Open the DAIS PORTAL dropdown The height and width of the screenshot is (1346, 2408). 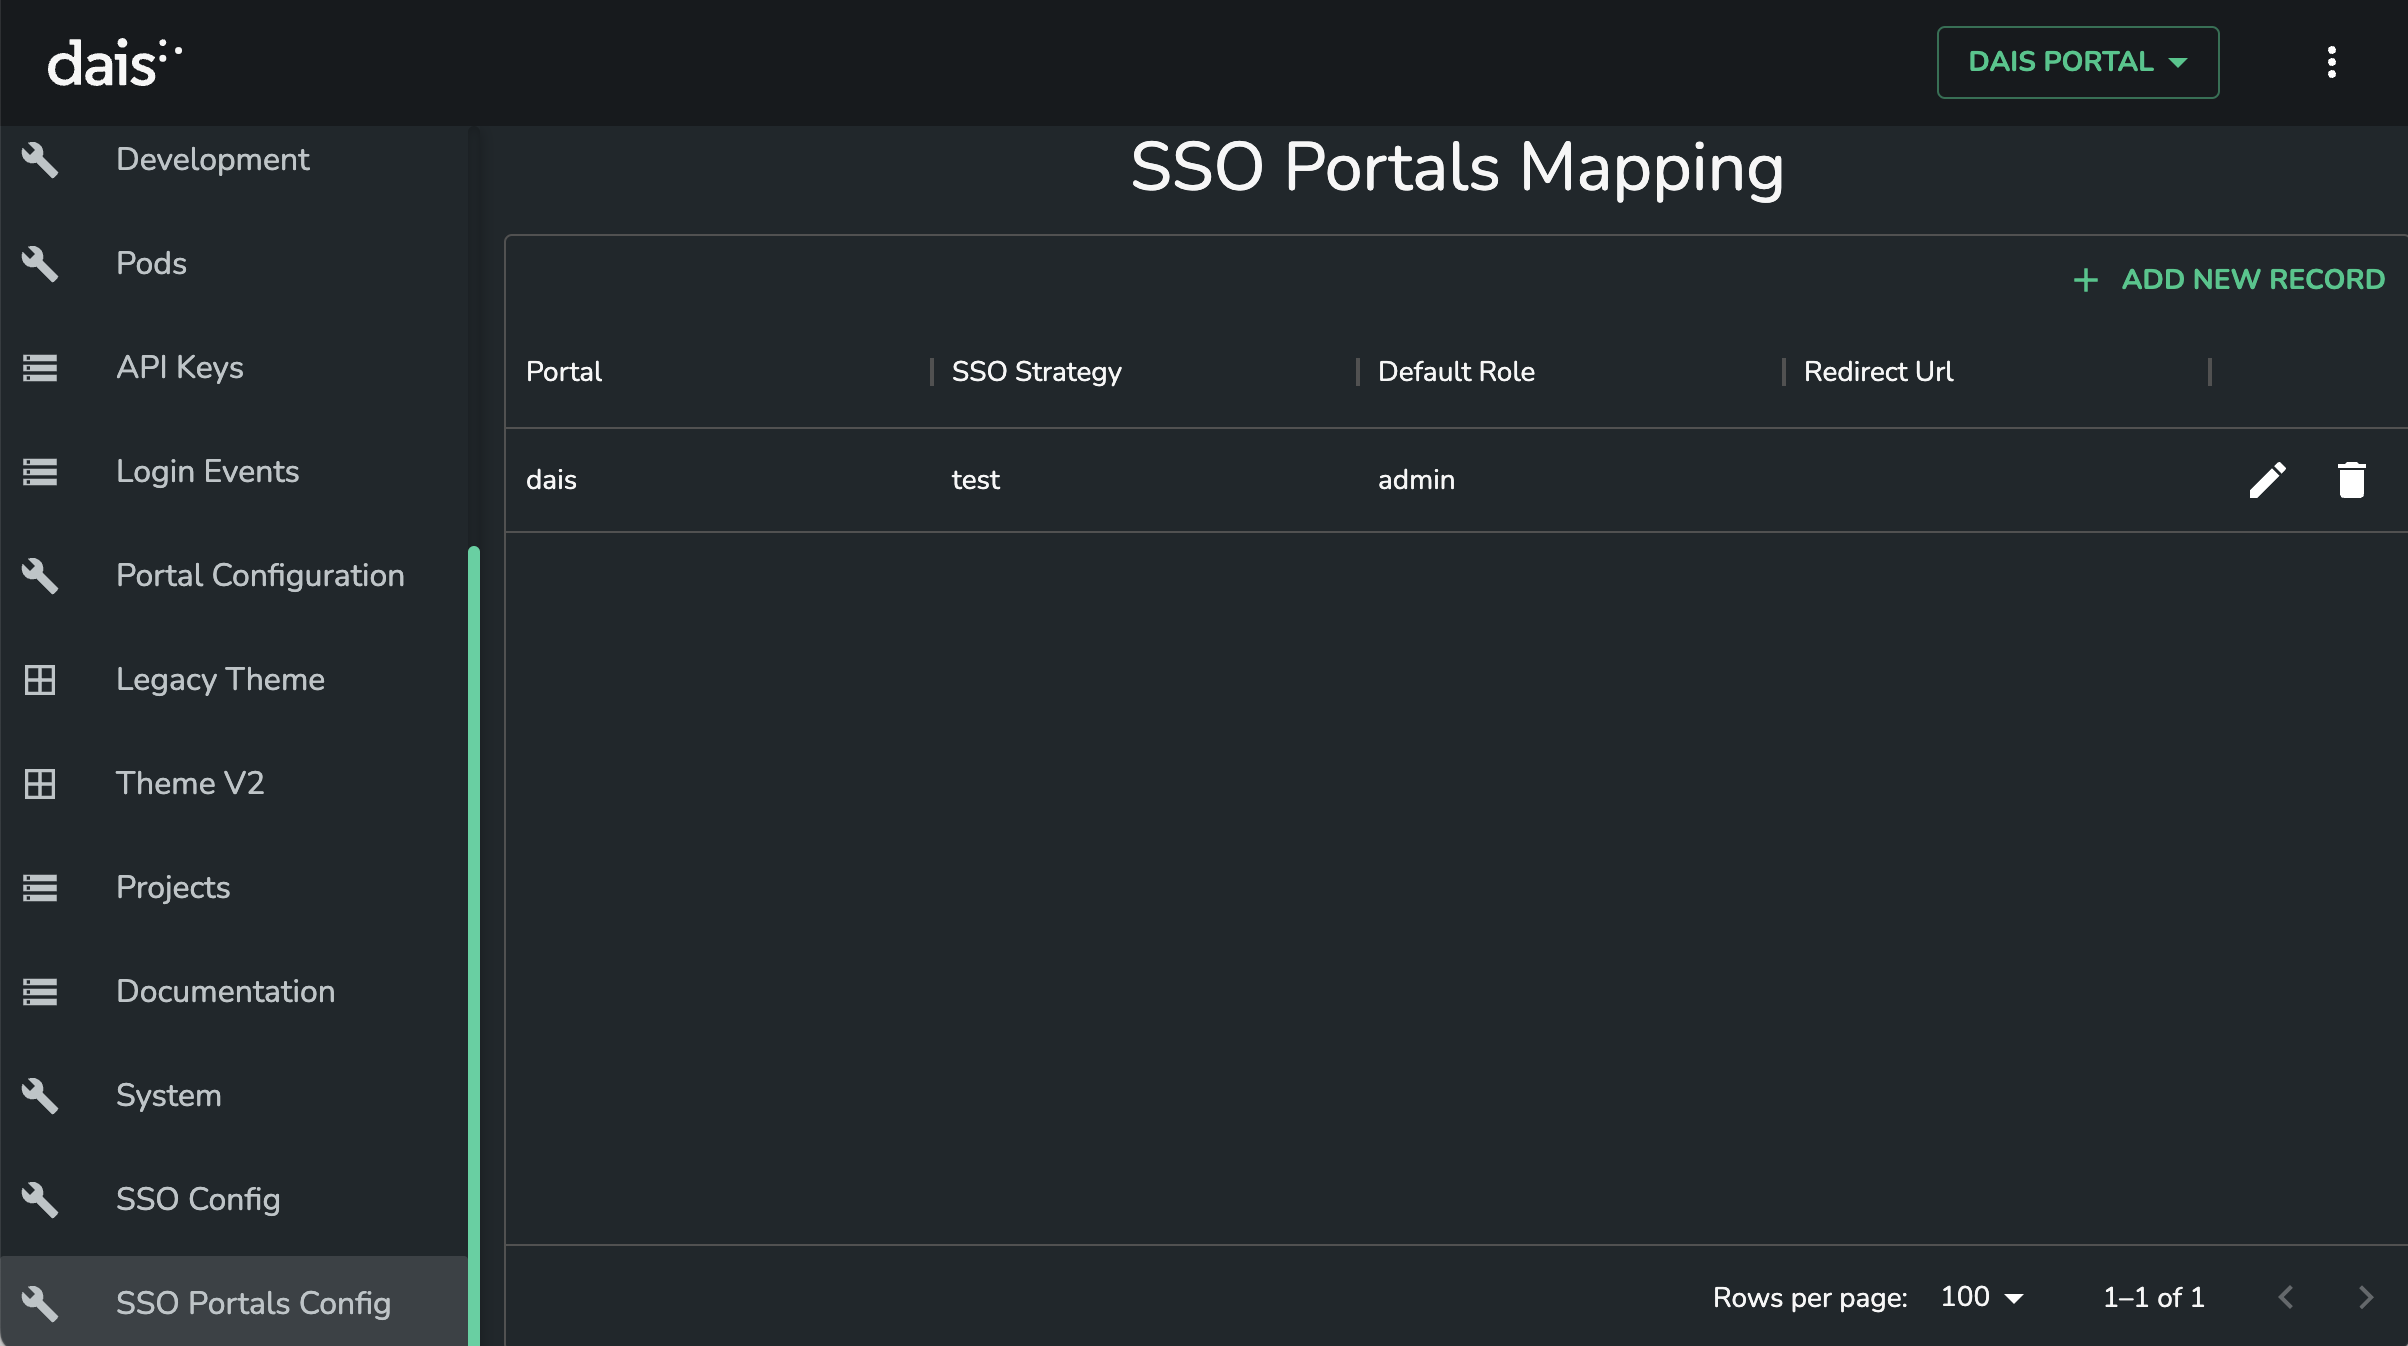click(2078, 62)
